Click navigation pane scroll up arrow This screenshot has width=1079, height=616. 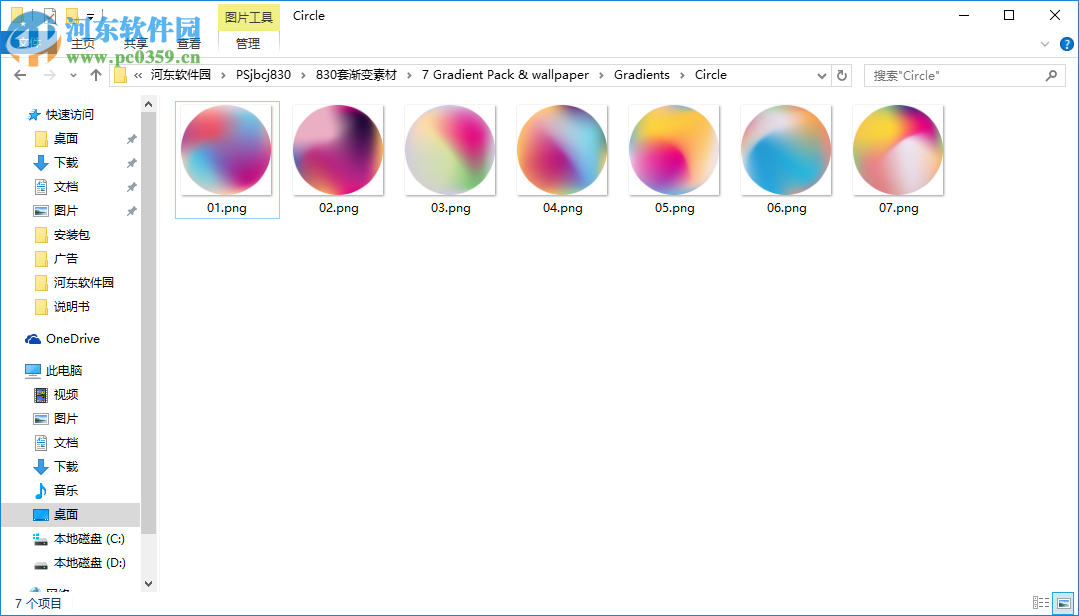coord(149,104)
